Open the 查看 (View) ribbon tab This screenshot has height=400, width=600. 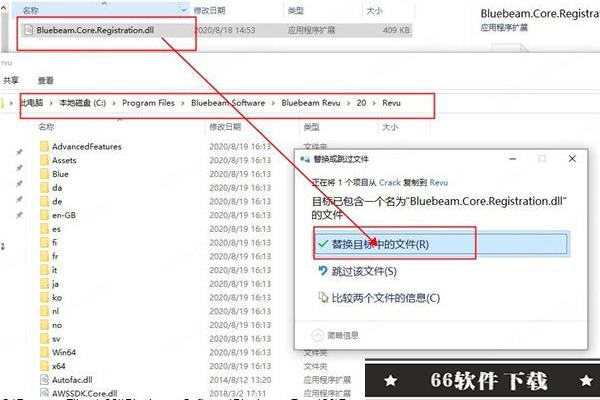[46, 80]
